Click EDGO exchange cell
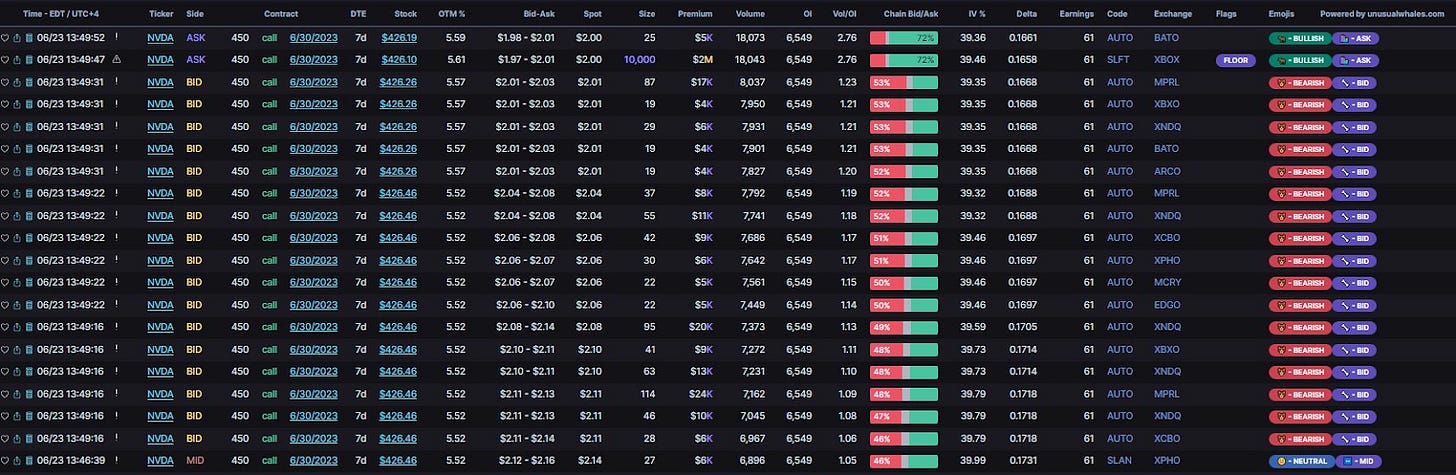This screenshot has width=1456, height=475. [x=1167, y=304]
